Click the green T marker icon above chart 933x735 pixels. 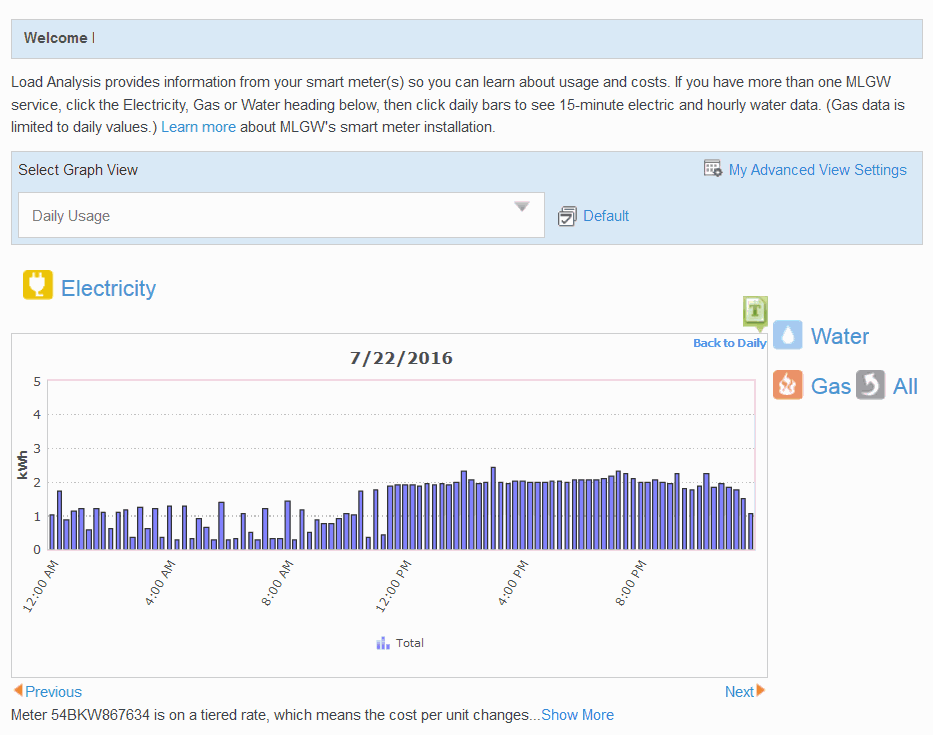pyautogui.click(x=755, y=313)
